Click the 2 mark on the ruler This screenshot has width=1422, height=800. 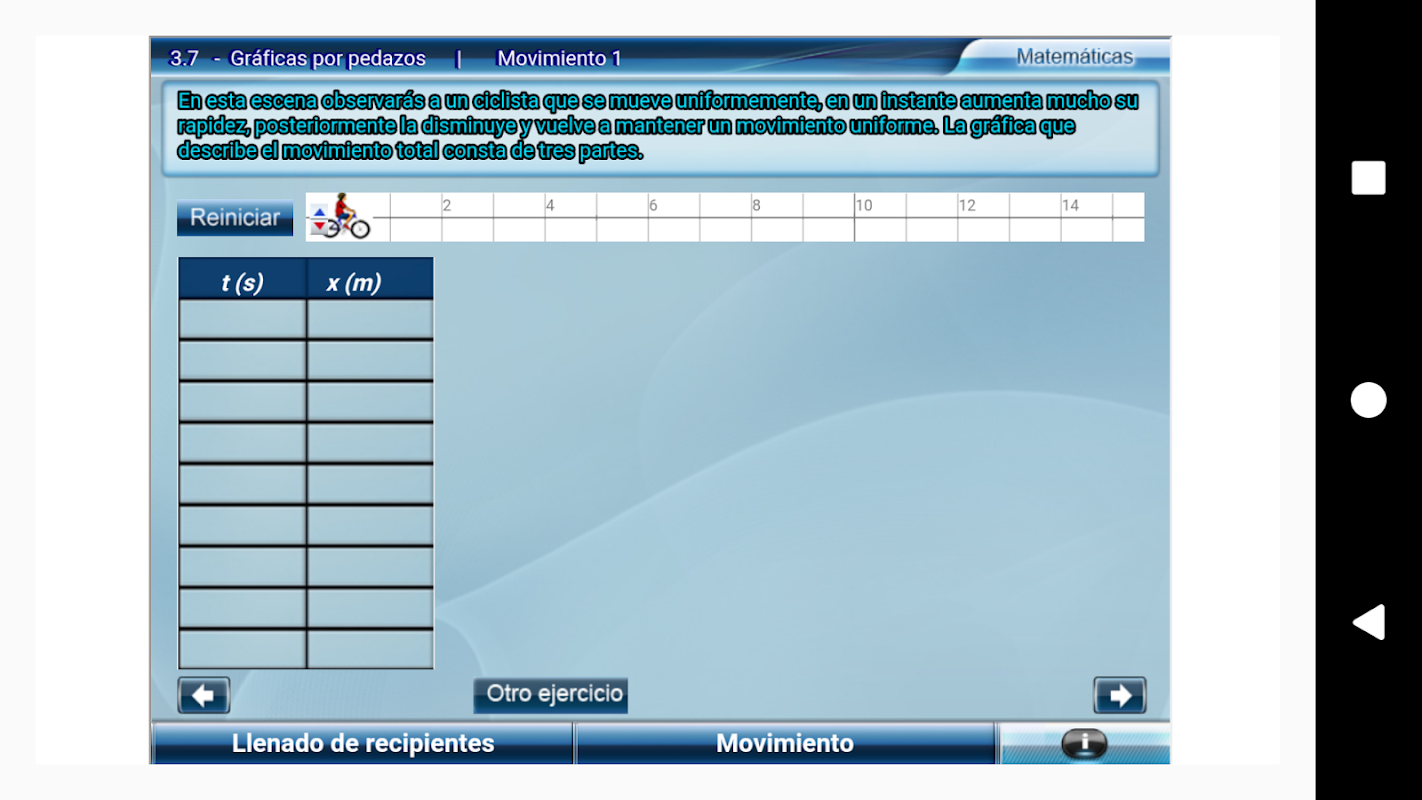point(446,205)
